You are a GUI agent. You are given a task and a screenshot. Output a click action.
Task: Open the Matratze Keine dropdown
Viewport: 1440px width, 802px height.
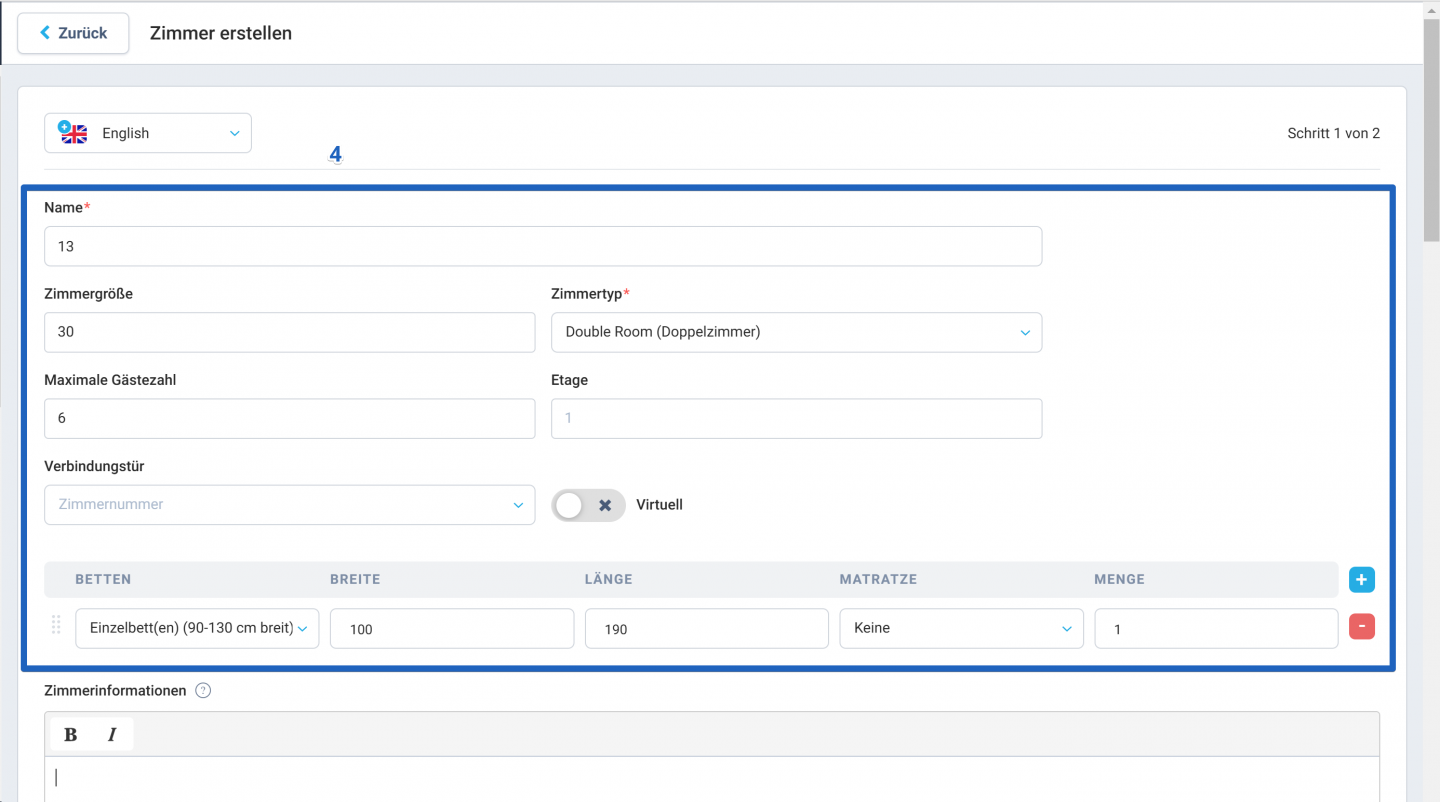click(x=961, y=628)
